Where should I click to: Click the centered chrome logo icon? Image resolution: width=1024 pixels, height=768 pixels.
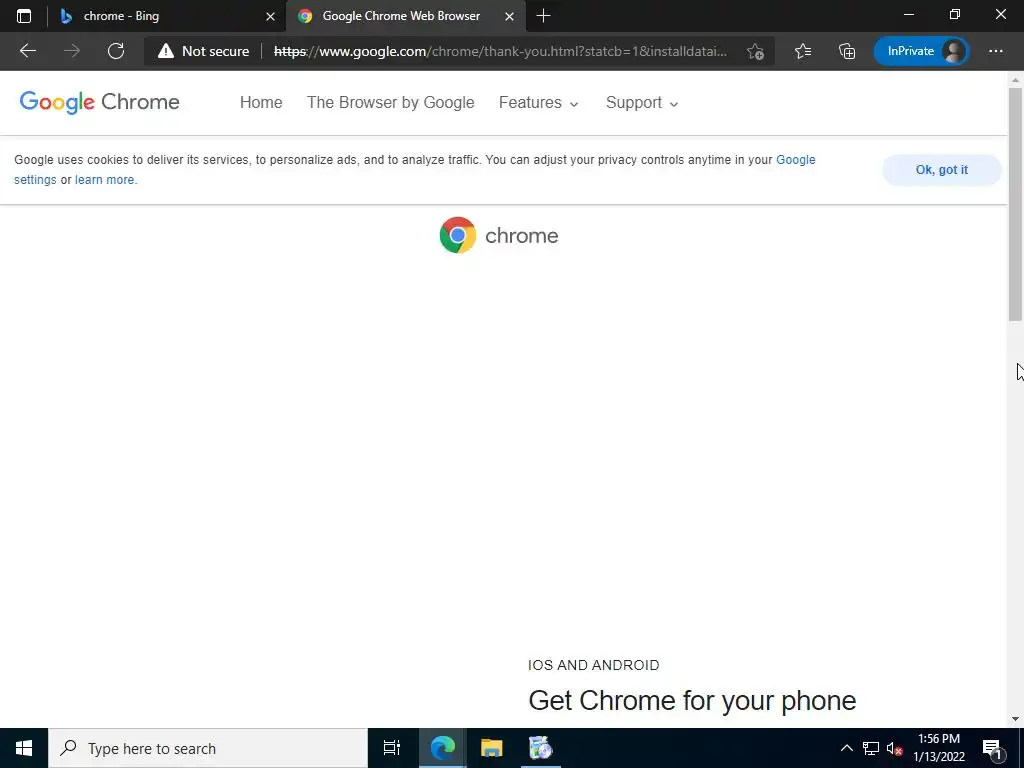[458, 235]
